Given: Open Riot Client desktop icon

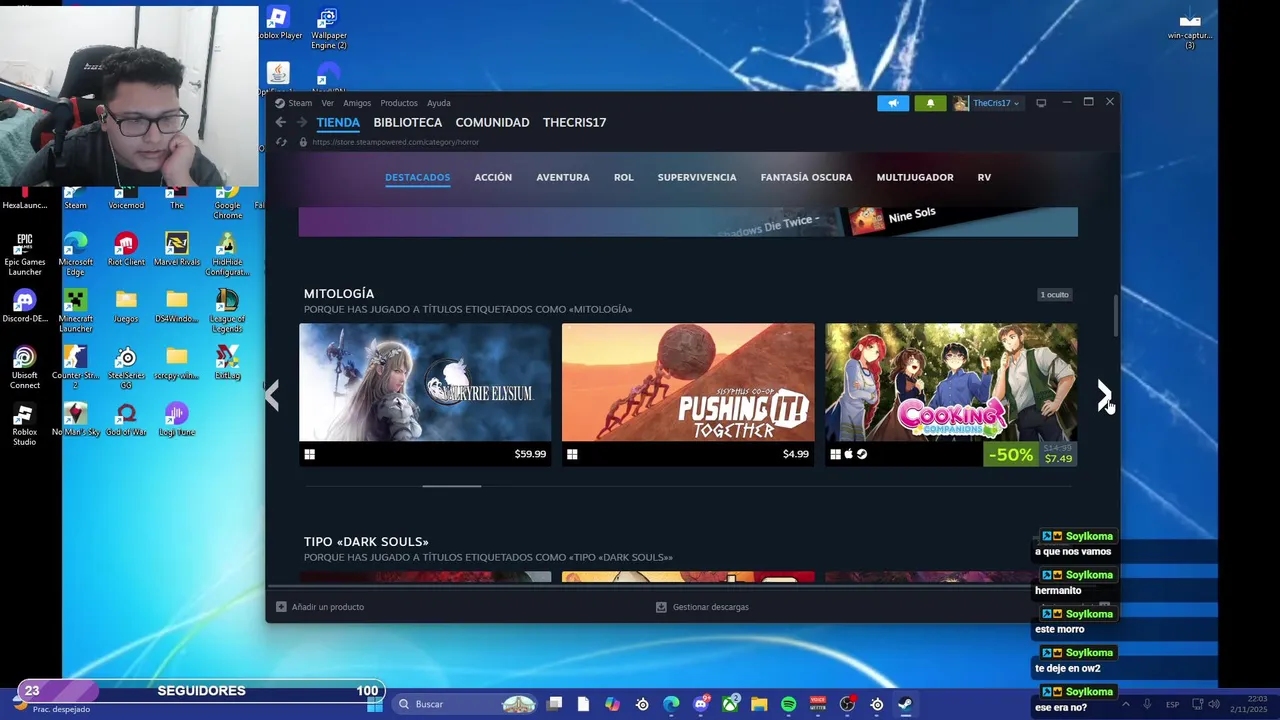Looking at the screenshot, I should pyautogui.click(x=126, y=250).
